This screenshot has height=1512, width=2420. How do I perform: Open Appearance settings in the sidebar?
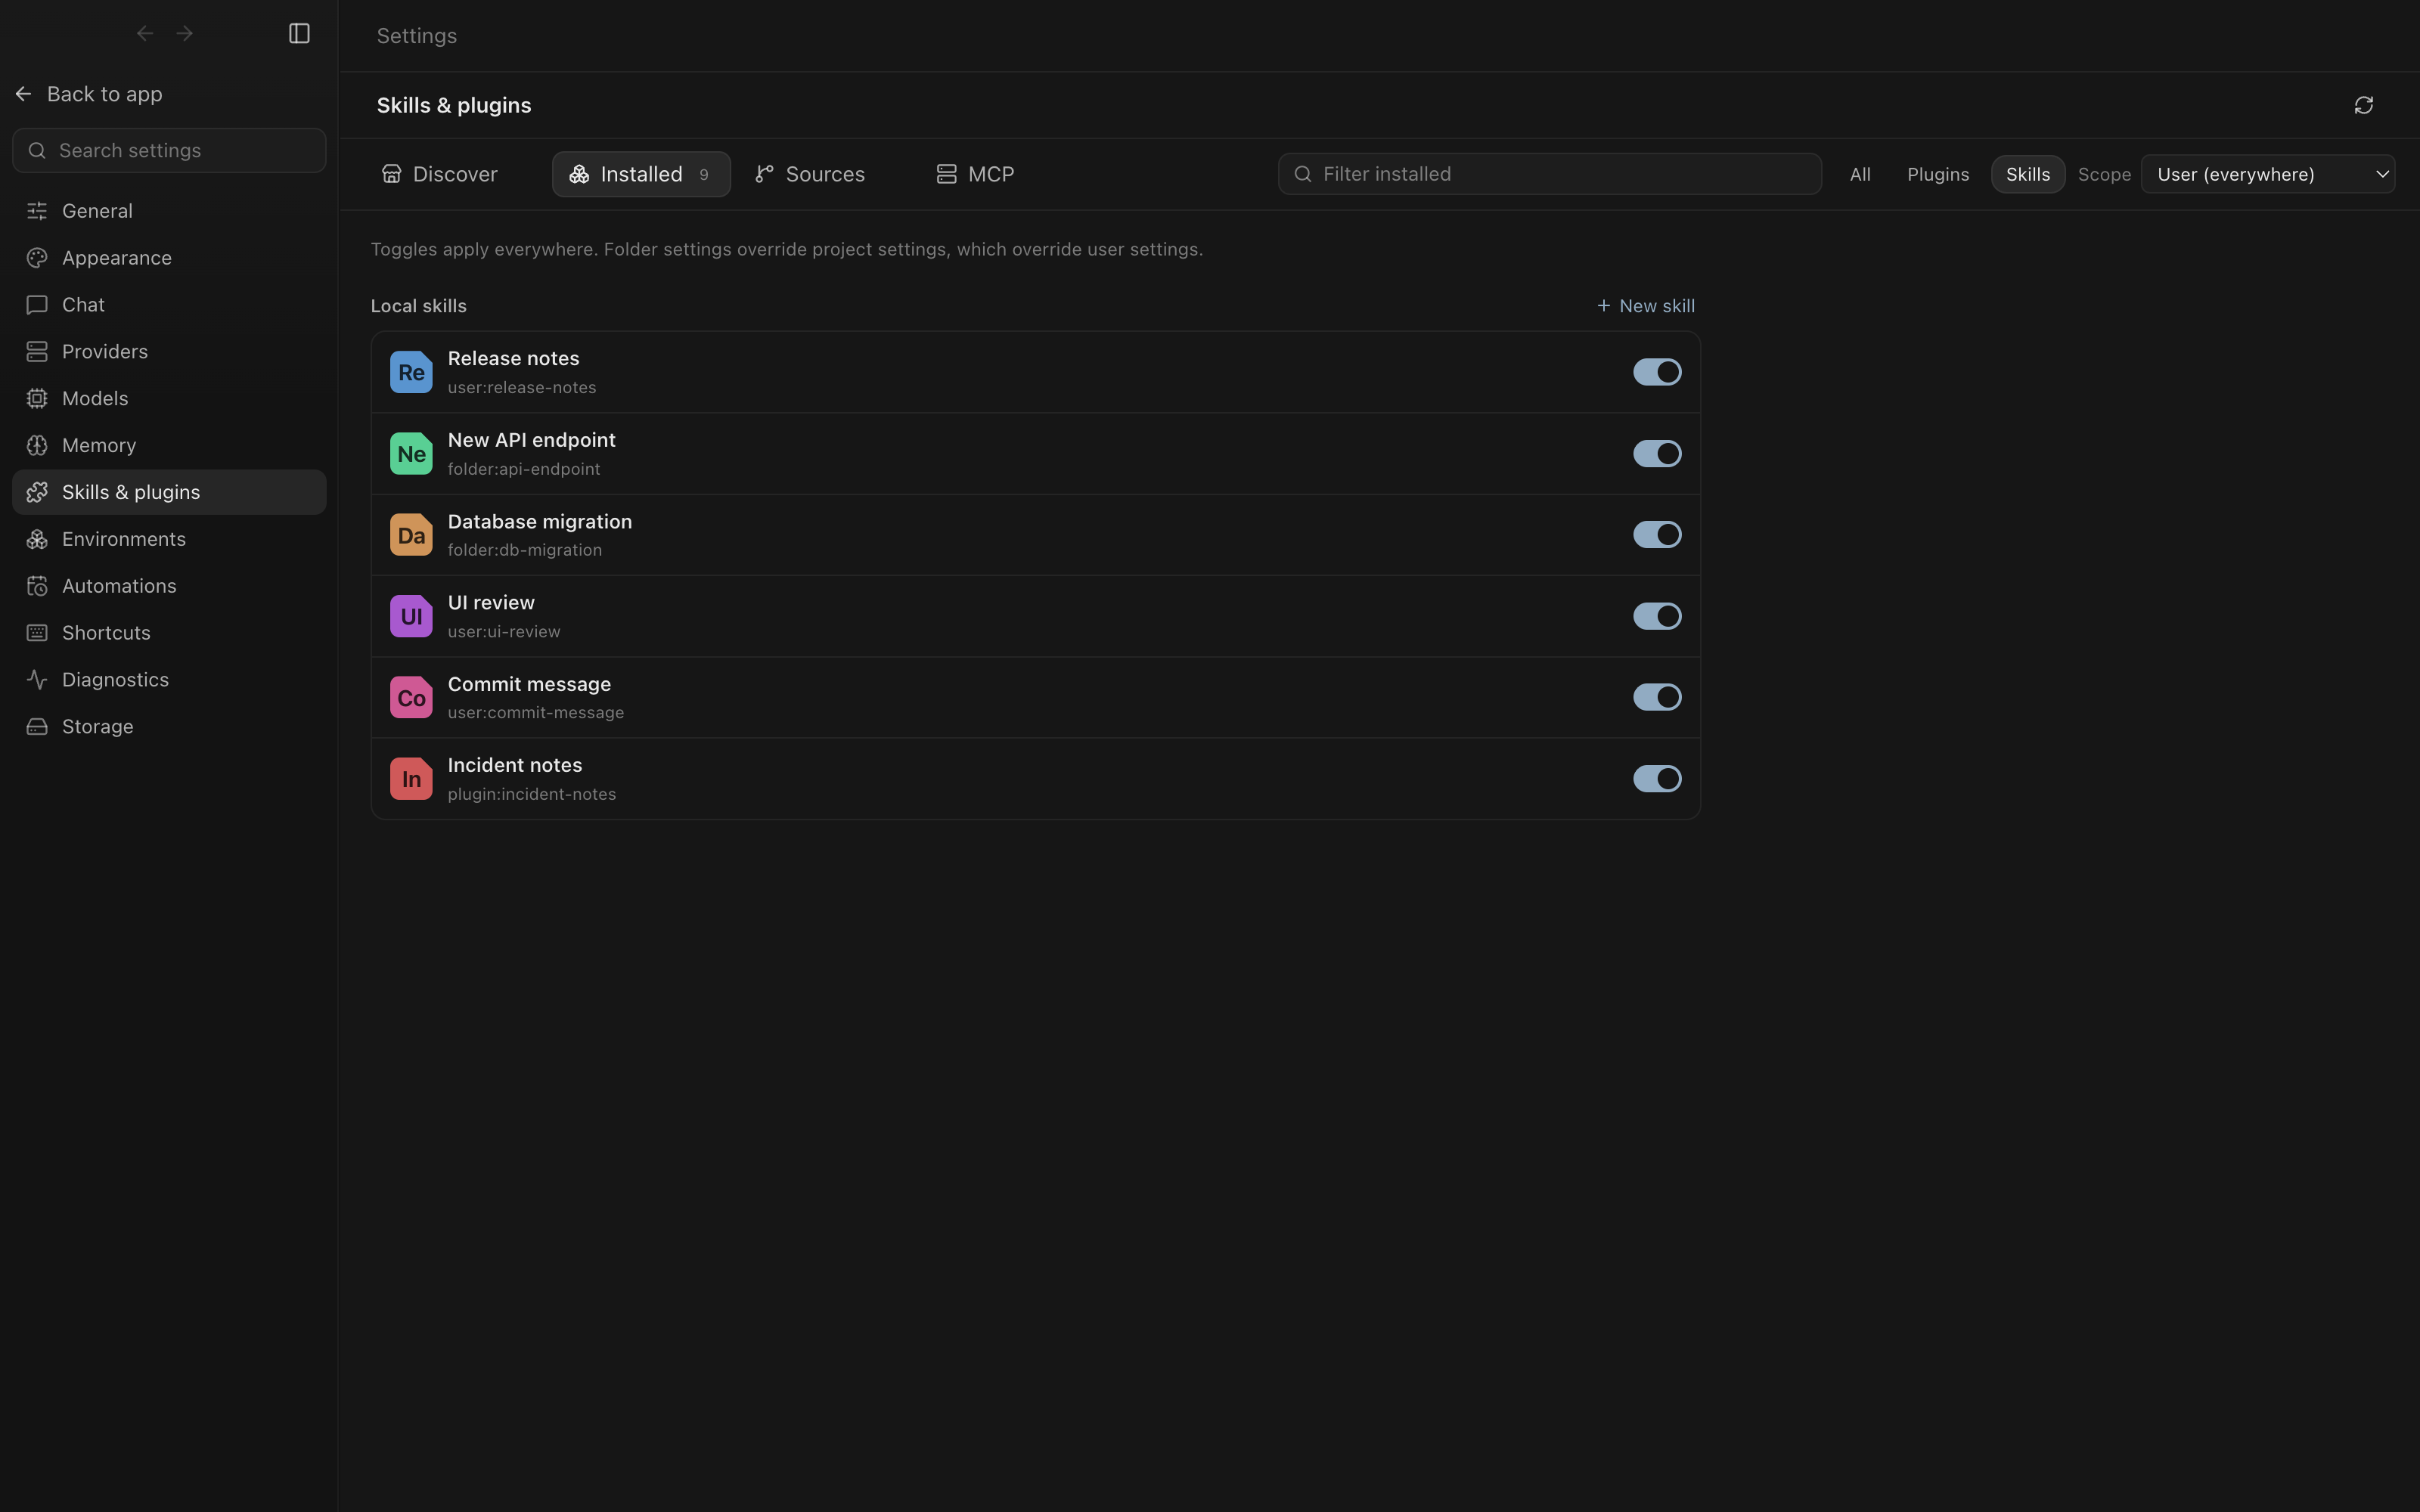point(169,258)
